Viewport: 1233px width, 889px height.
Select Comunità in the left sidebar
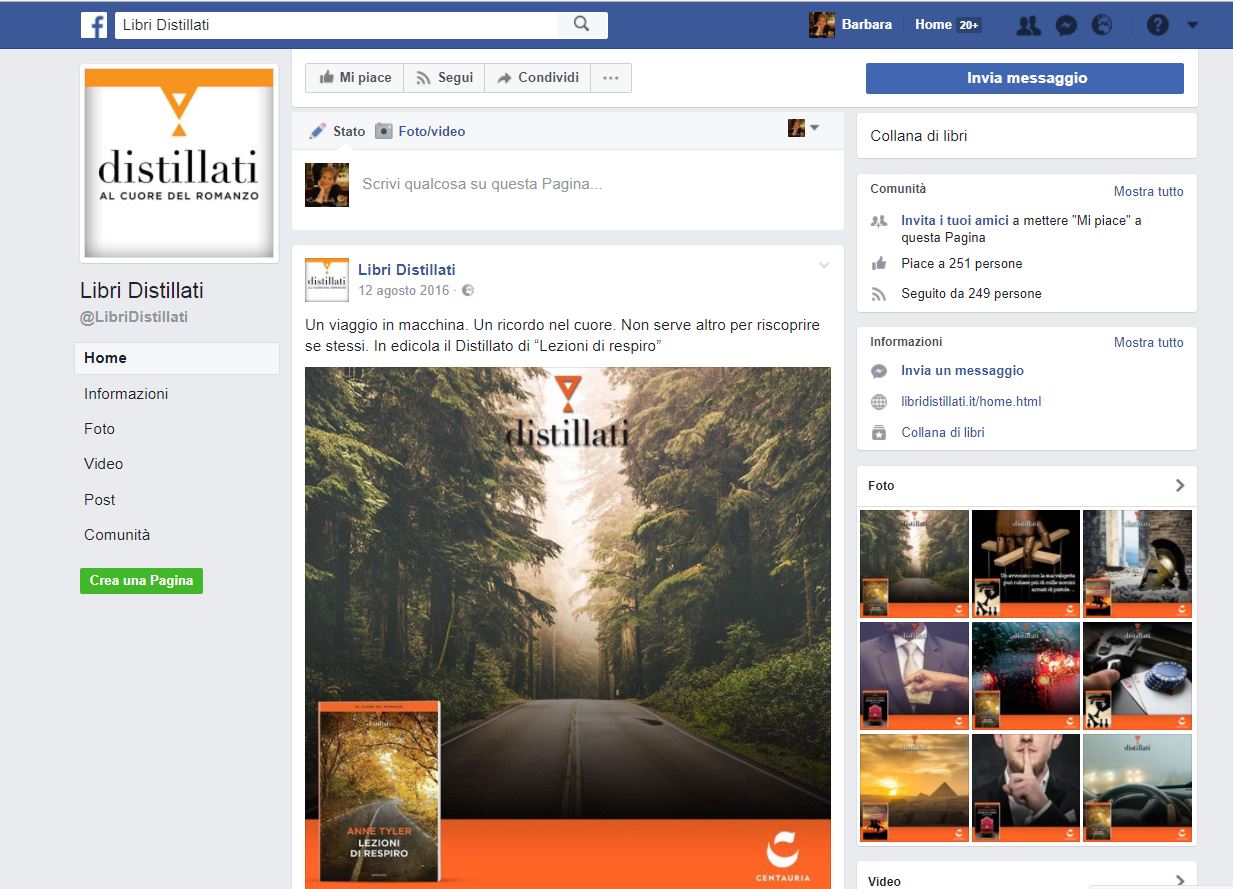tap(117, 535)
